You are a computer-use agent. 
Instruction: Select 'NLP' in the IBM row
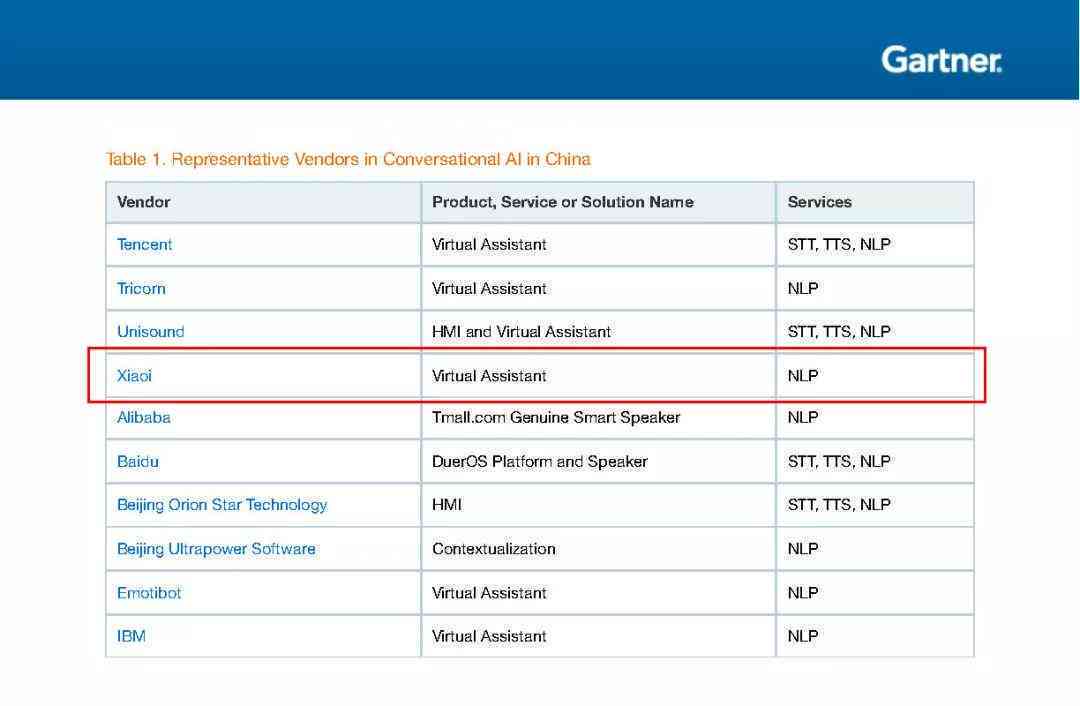tap(803, 636)
